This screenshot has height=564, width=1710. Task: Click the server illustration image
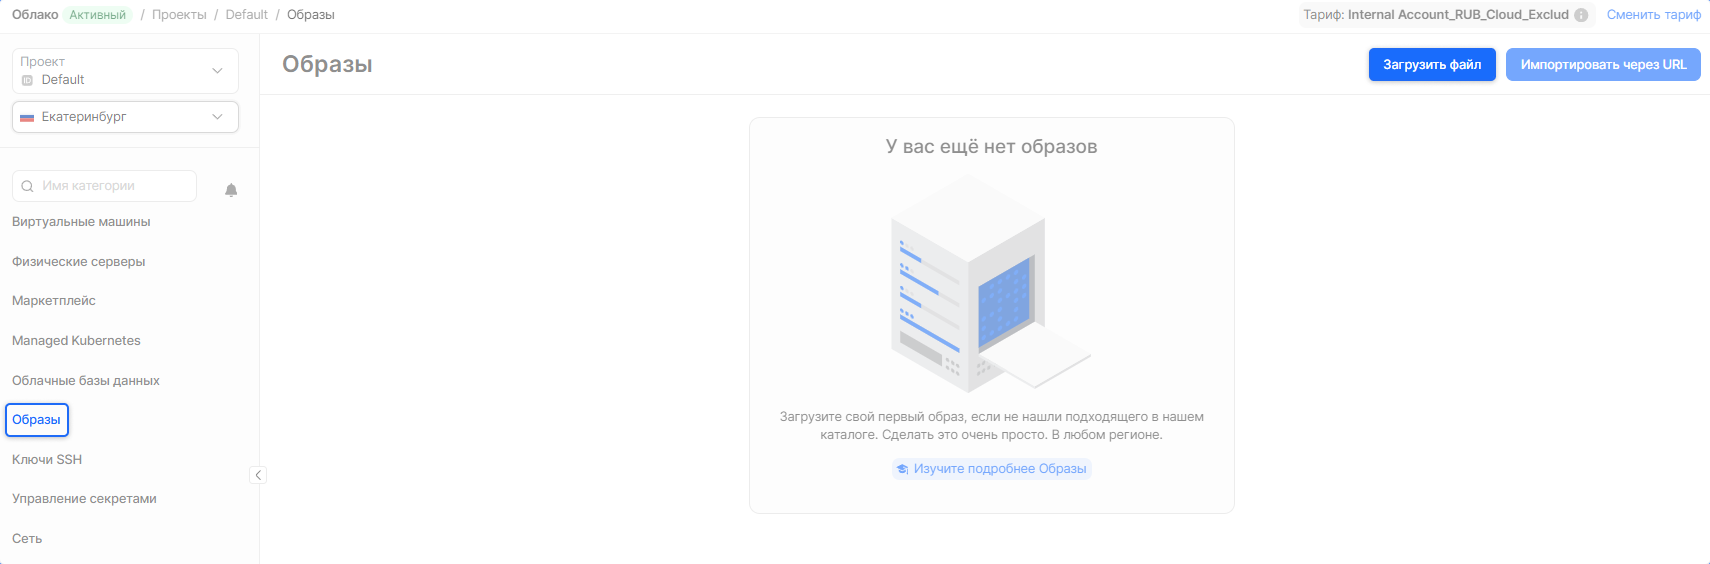[x=990, y=283]
